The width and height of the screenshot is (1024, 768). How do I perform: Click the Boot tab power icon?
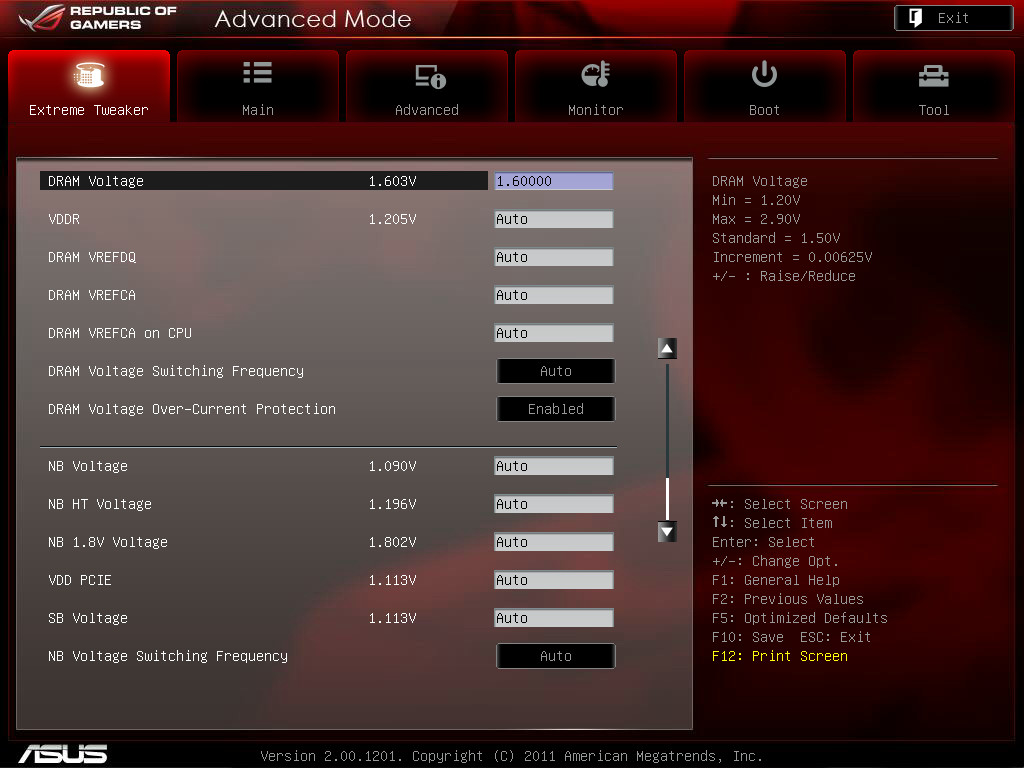(764, 74)
